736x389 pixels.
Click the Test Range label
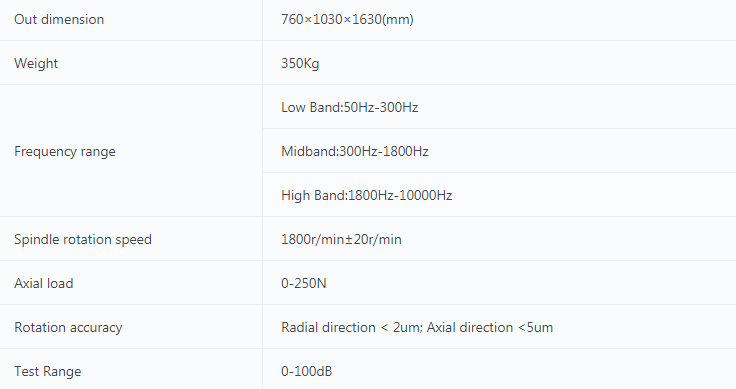pyautogui.click(x=48, y=371)
